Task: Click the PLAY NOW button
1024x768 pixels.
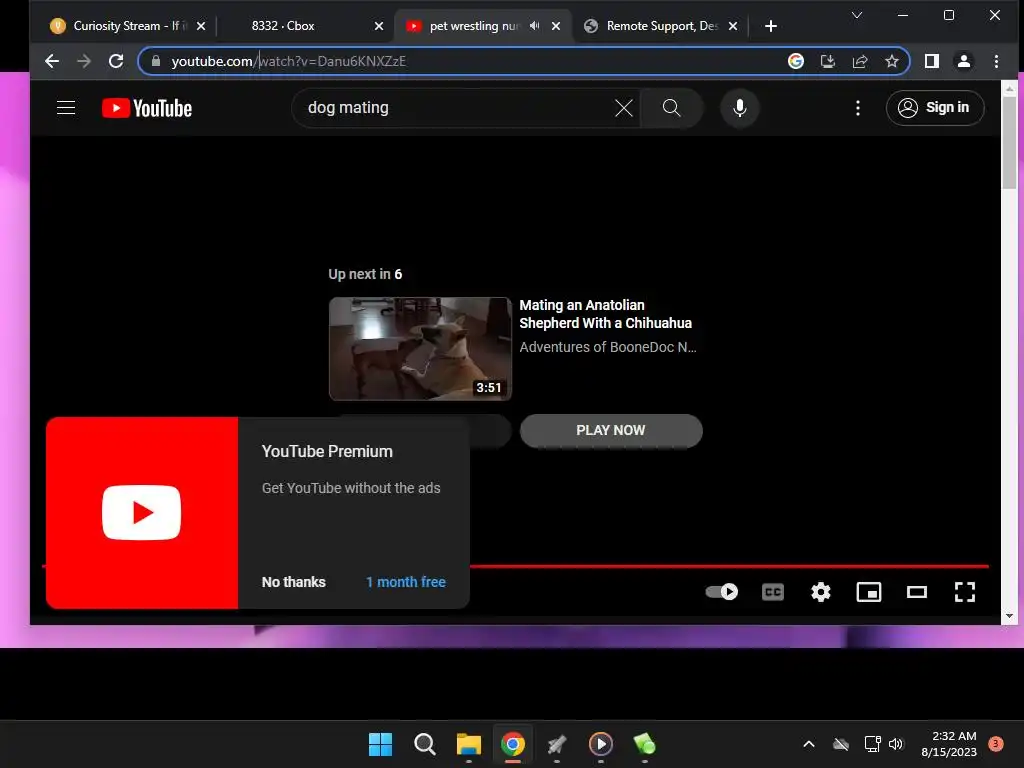Action: (x=611, y=430)
